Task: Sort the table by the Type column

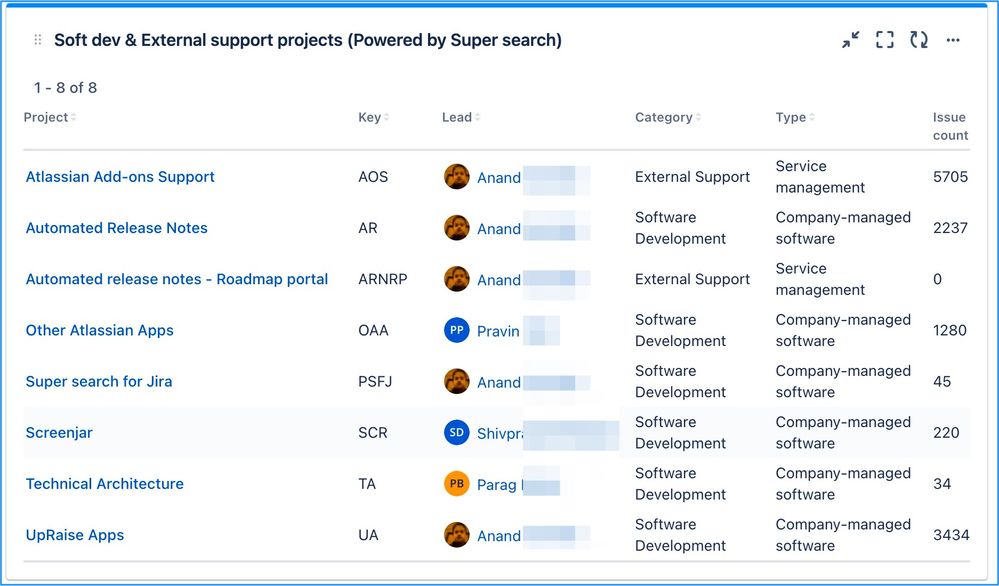Action: (795, 117)
